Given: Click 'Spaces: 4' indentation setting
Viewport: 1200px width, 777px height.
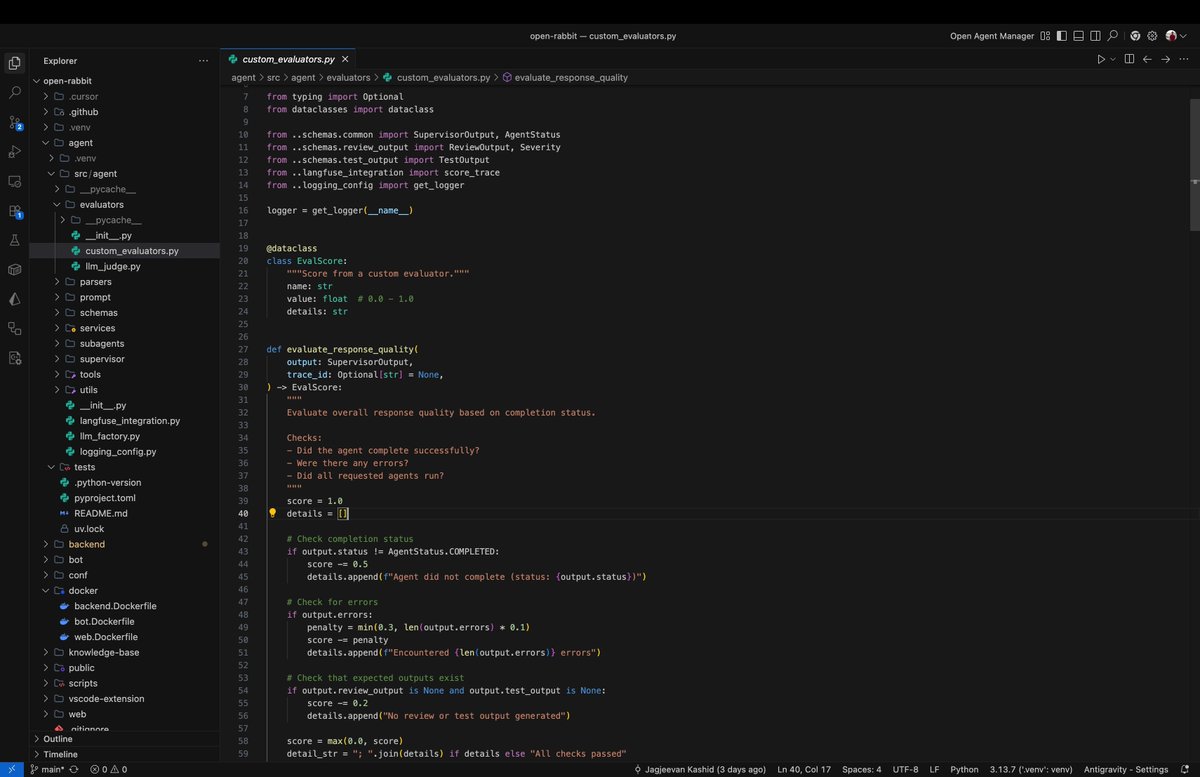Looking at the screenshot, I should (861, 770).
